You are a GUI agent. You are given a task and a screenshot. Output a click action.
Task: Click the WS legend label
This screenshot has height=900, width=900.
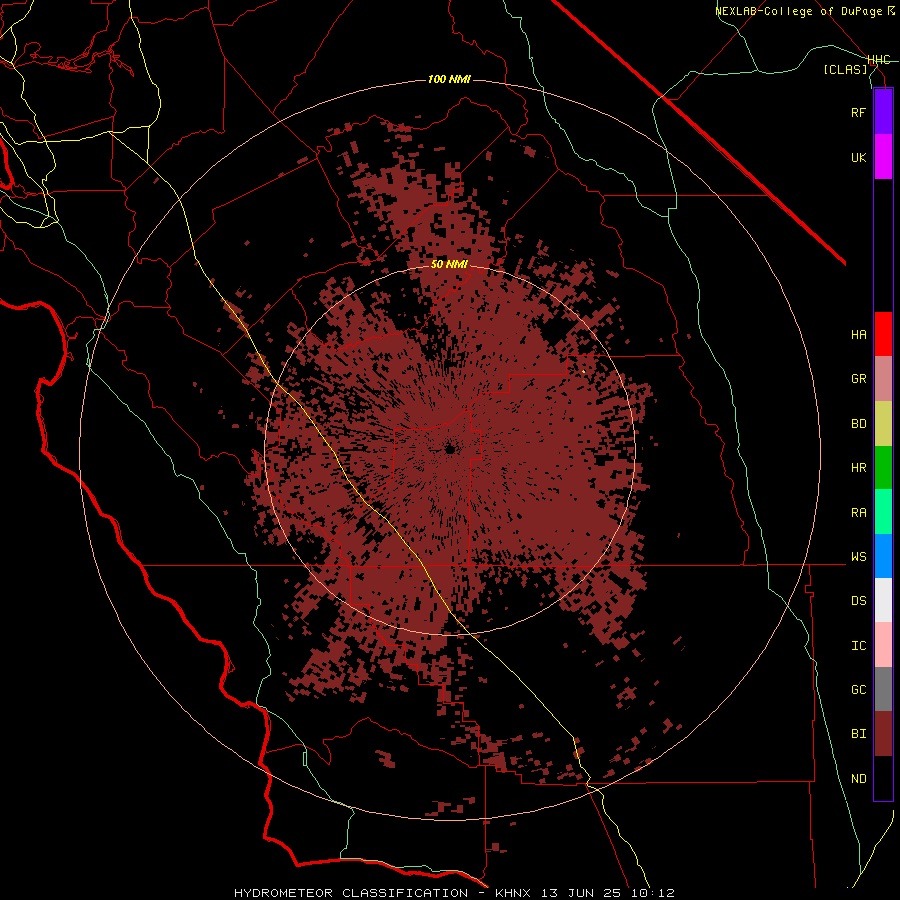(859, 557)
